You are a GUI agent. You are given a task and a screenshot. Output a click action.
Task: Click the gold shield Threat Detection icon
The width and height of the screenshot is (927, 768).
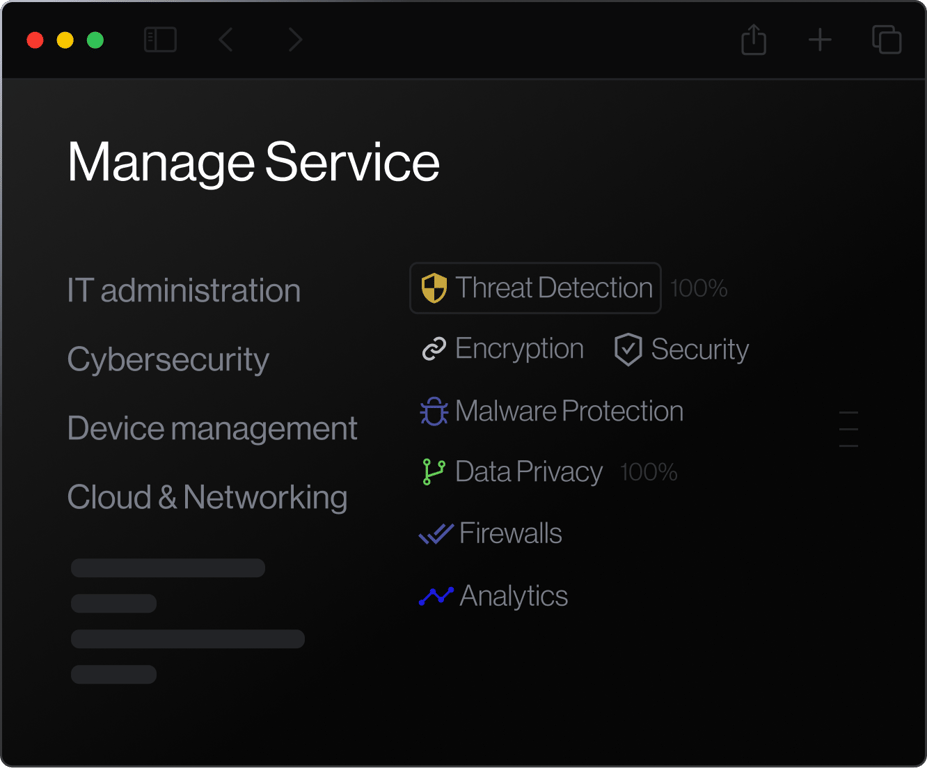tap(433, 288)
